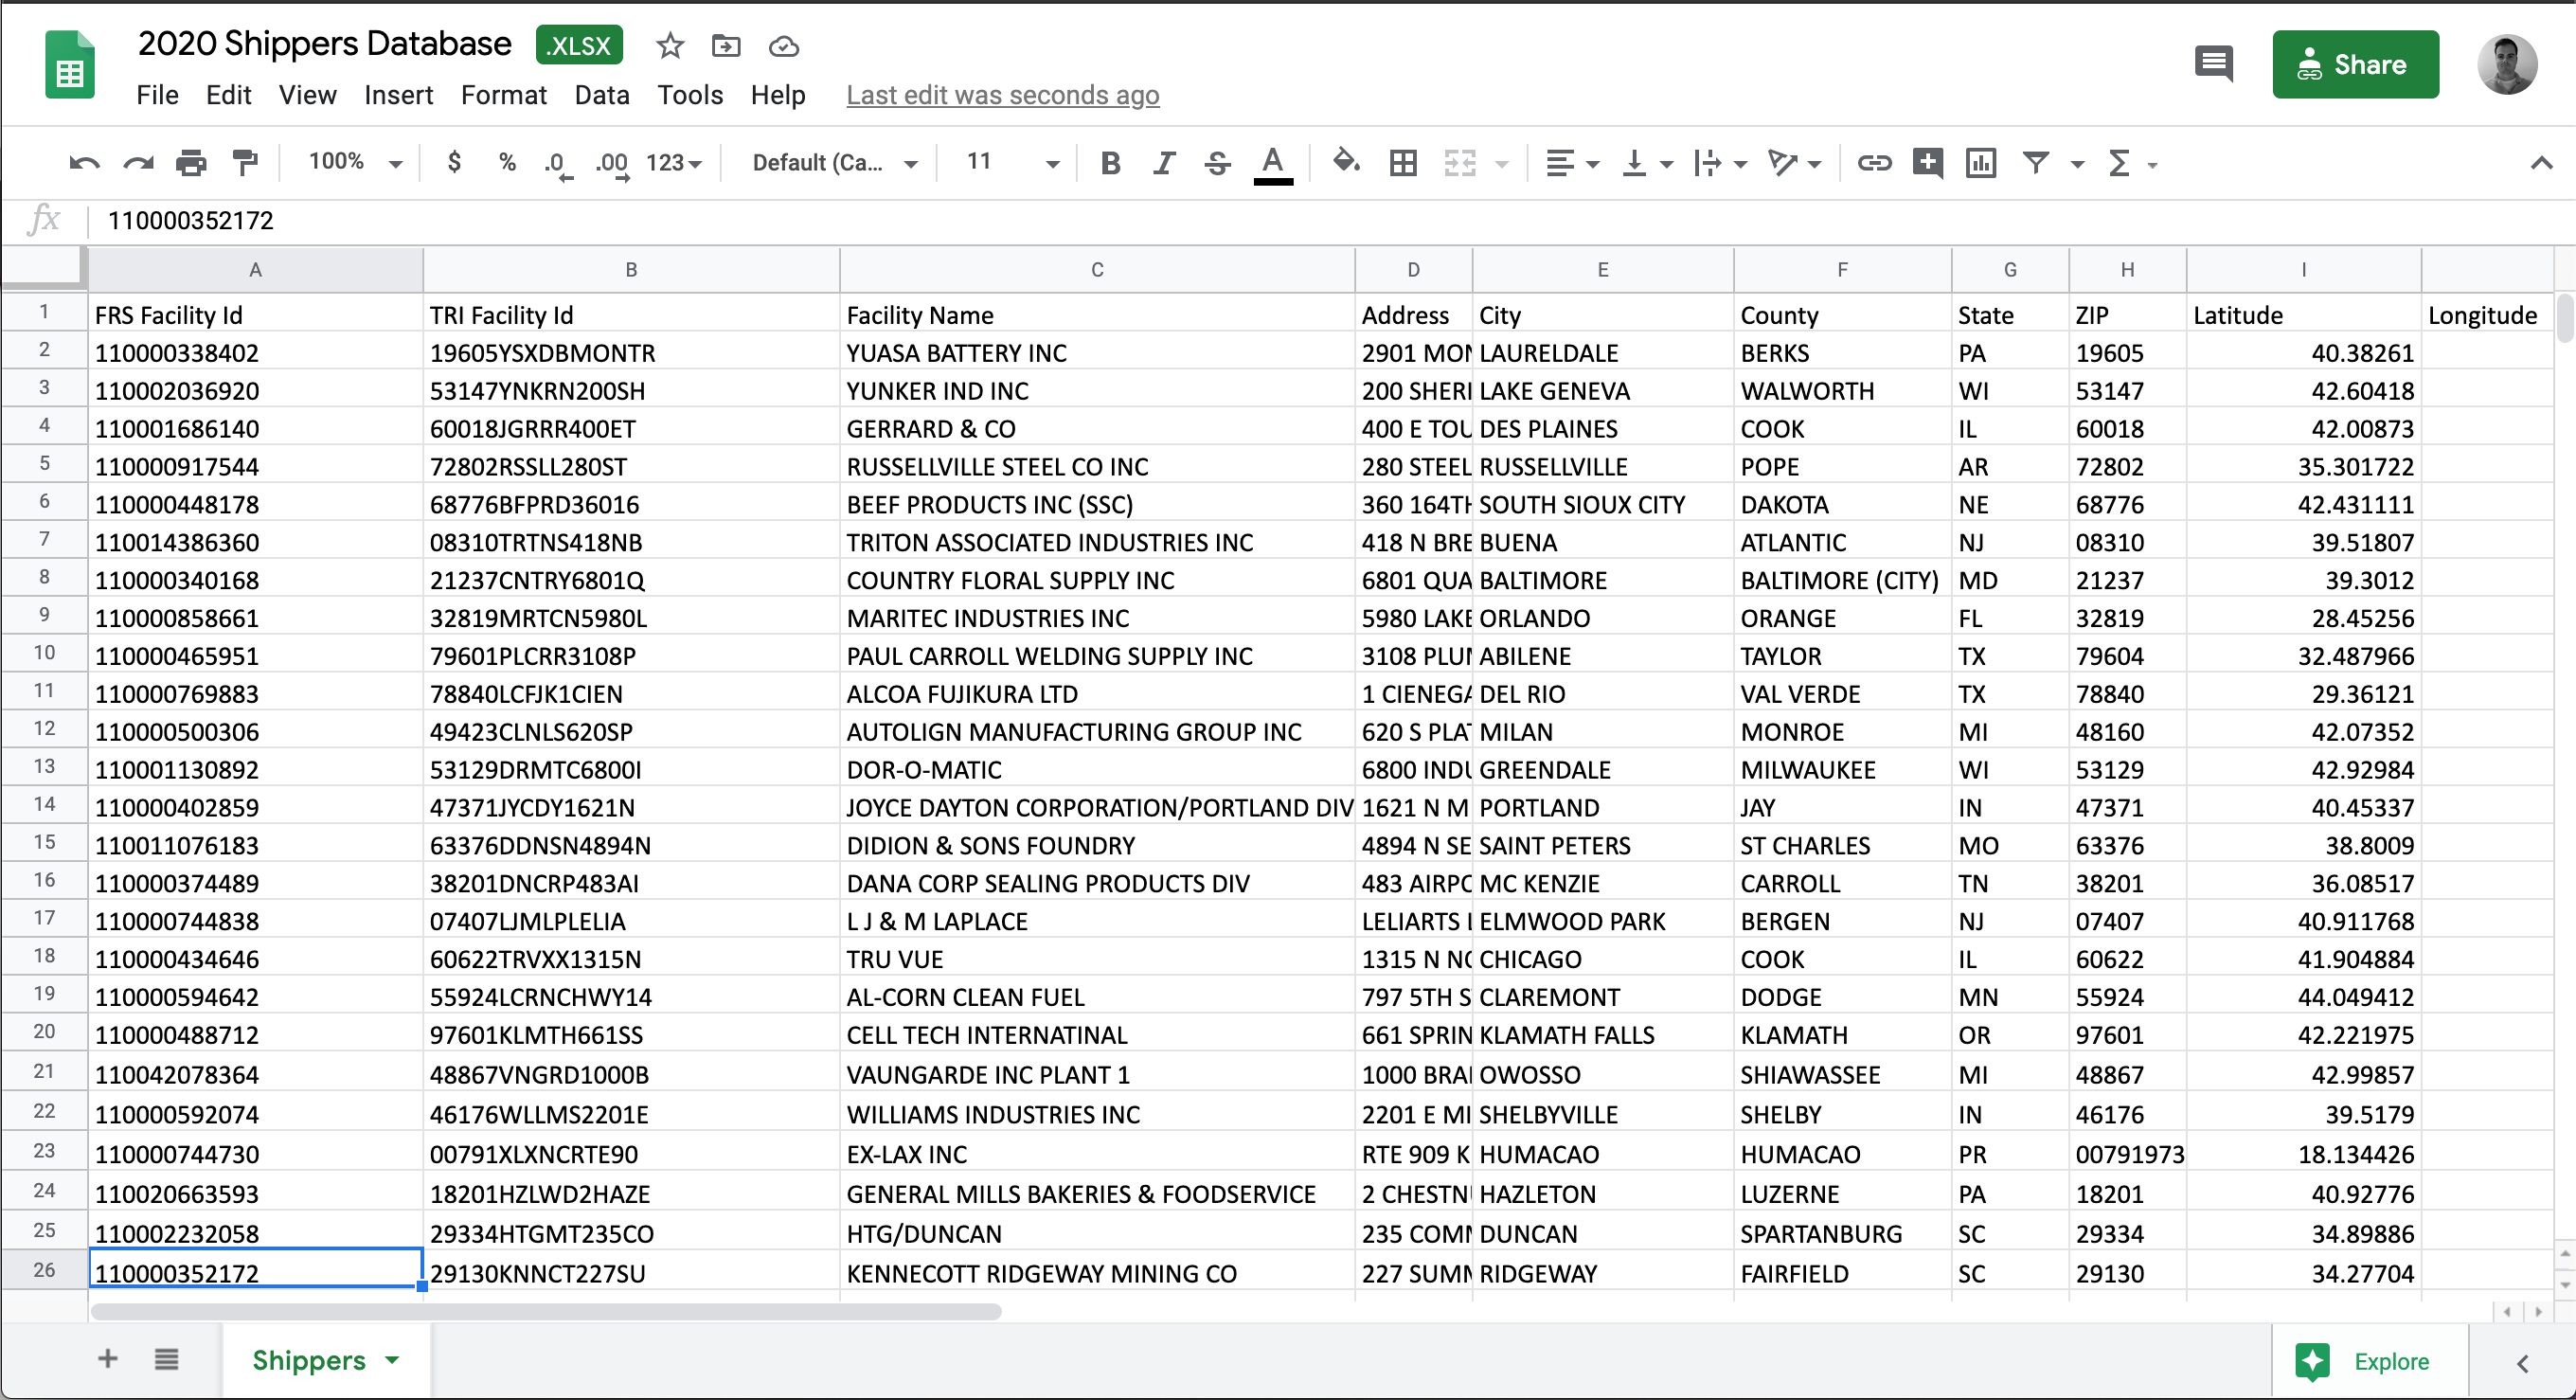Screen dimensions: 2576x1400
Task: Click the Undo arrow icon
Action: click(84, 162)
